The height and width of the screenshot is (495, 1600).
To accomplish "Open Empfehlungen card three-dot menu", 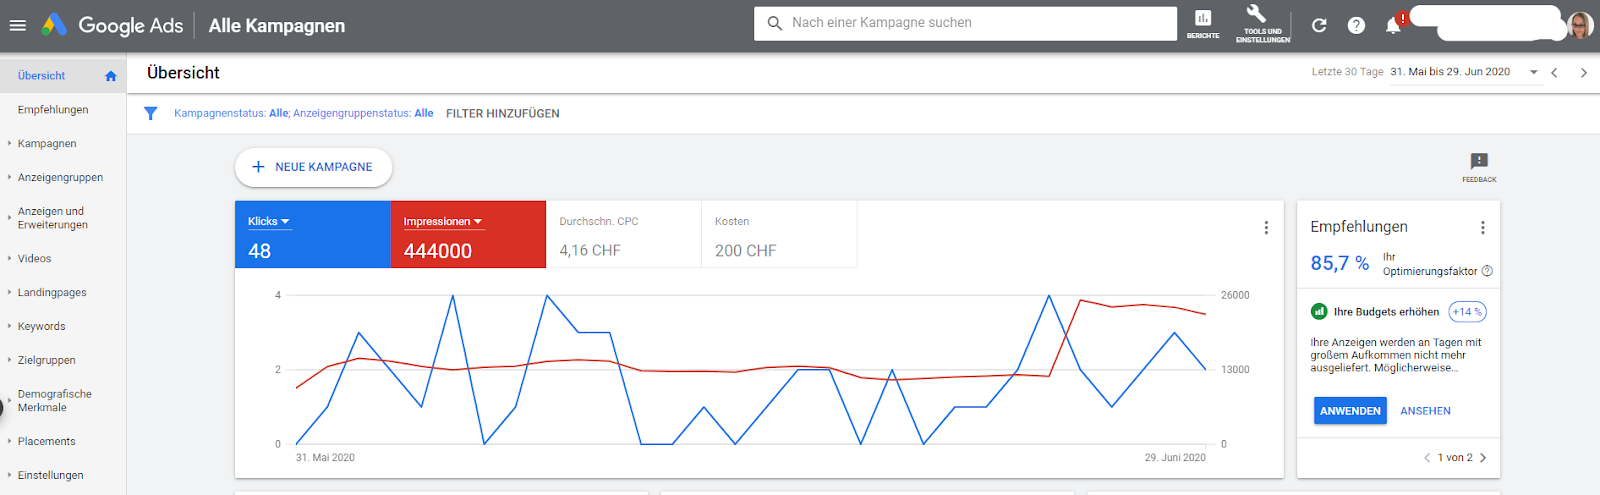I will pos(1483,228).
